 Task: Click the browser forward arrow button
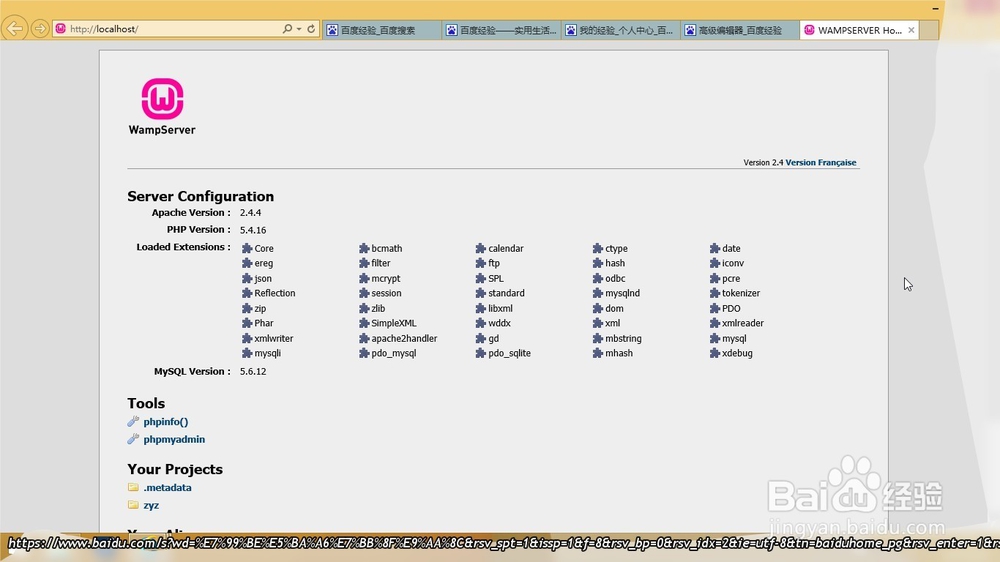(x=40, y=29)
